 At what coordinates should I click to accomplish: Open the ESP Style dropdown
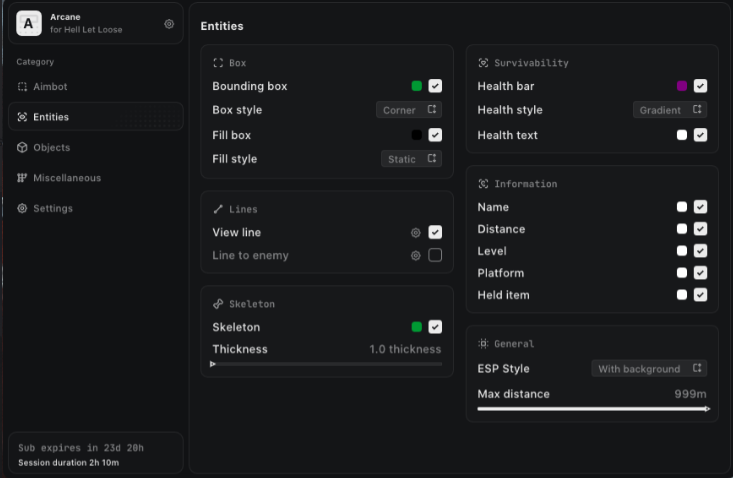[650, 369]
